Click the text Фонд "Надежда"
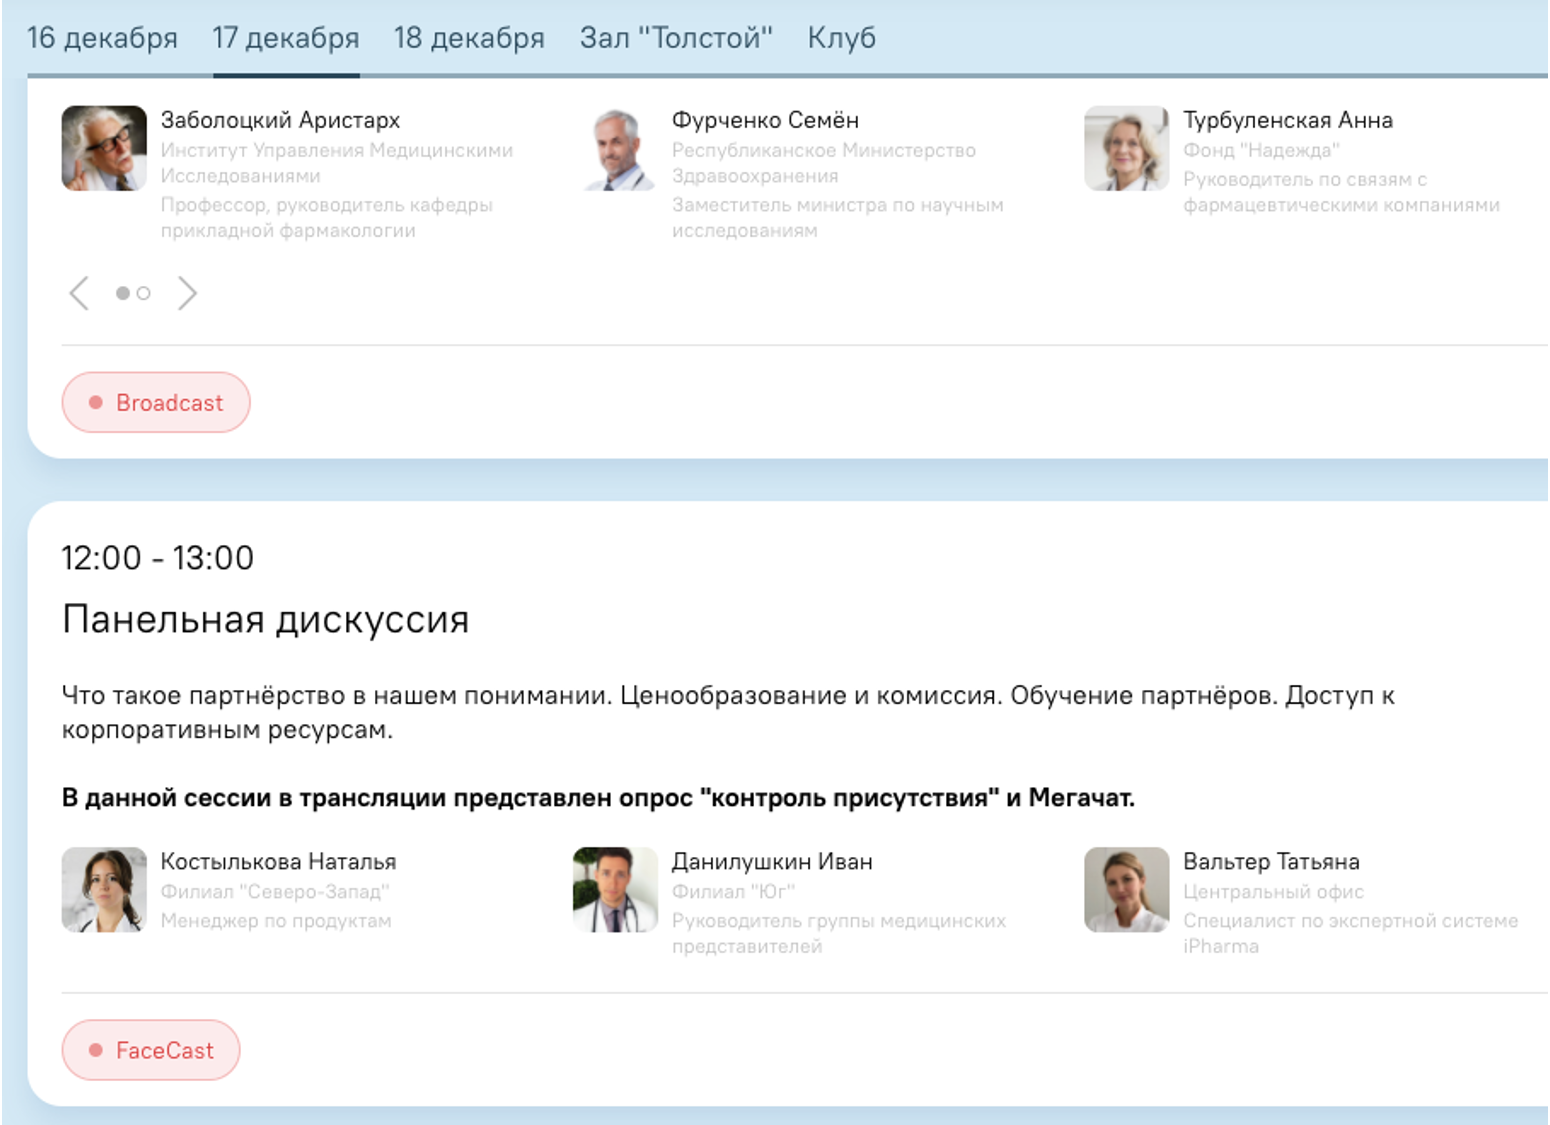The width and height of the screenshot is (1550, 1125). click(x=1261, y=150)
